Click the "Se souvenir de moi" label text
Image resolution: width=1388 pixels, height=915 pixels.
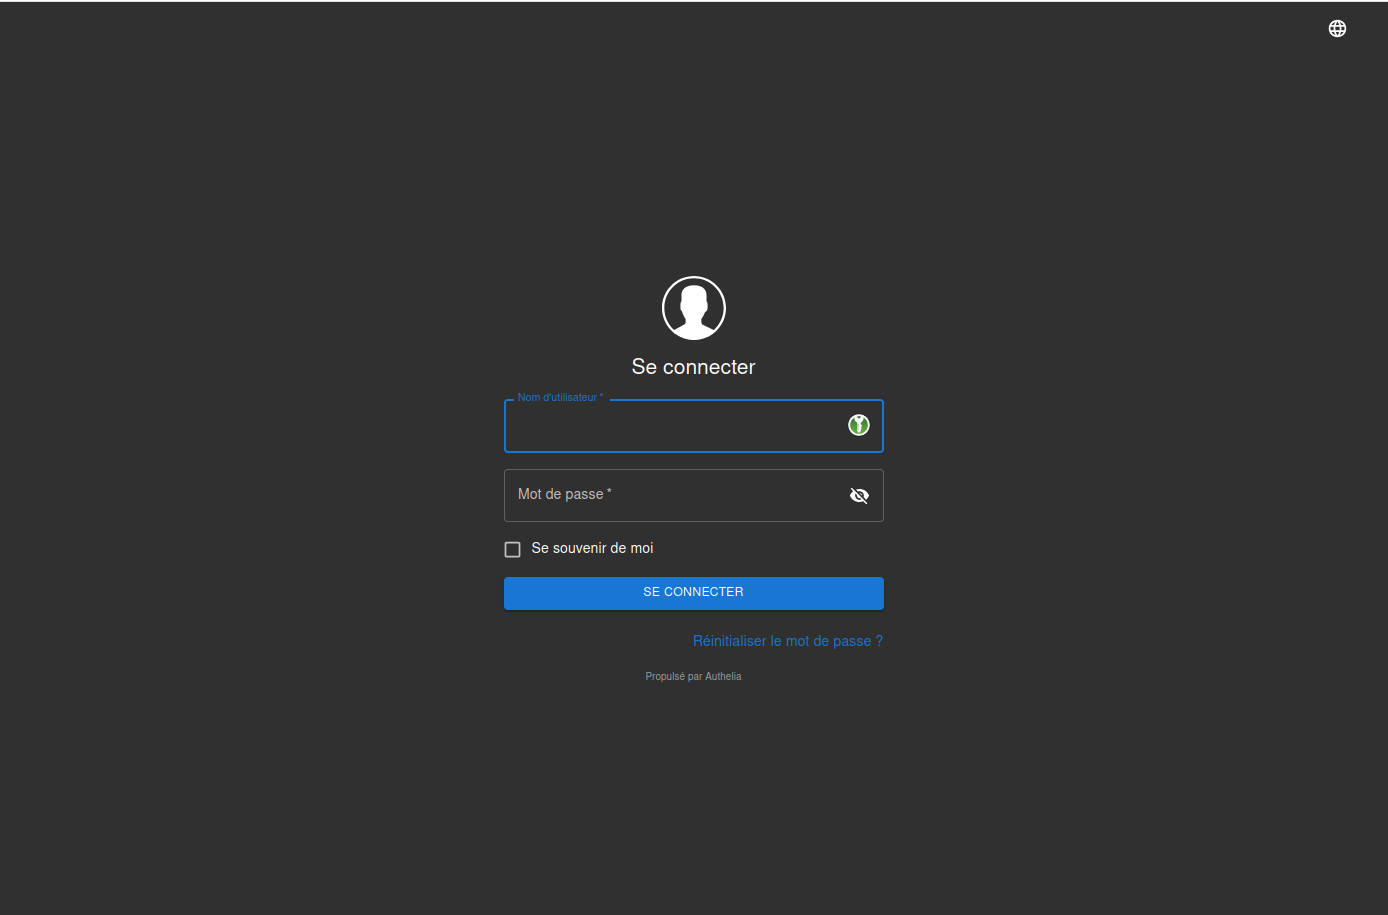point(592,548)
